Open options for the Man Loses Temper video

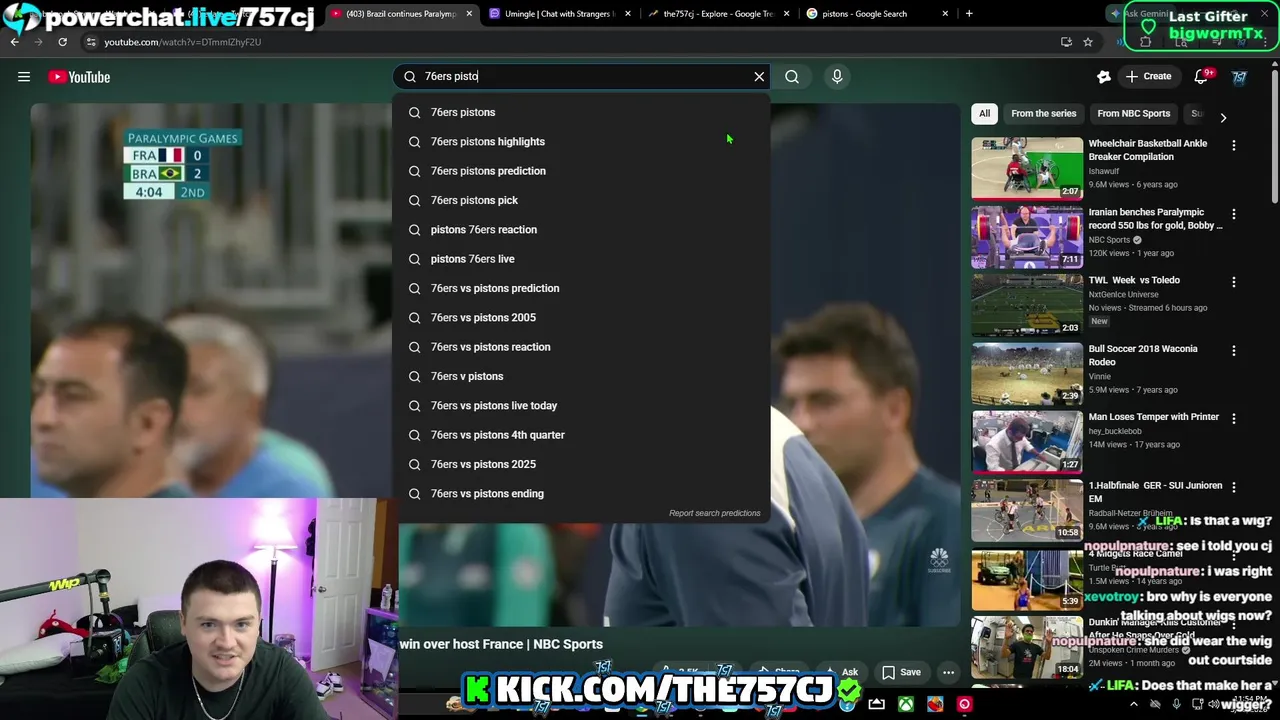(1233, 419)
